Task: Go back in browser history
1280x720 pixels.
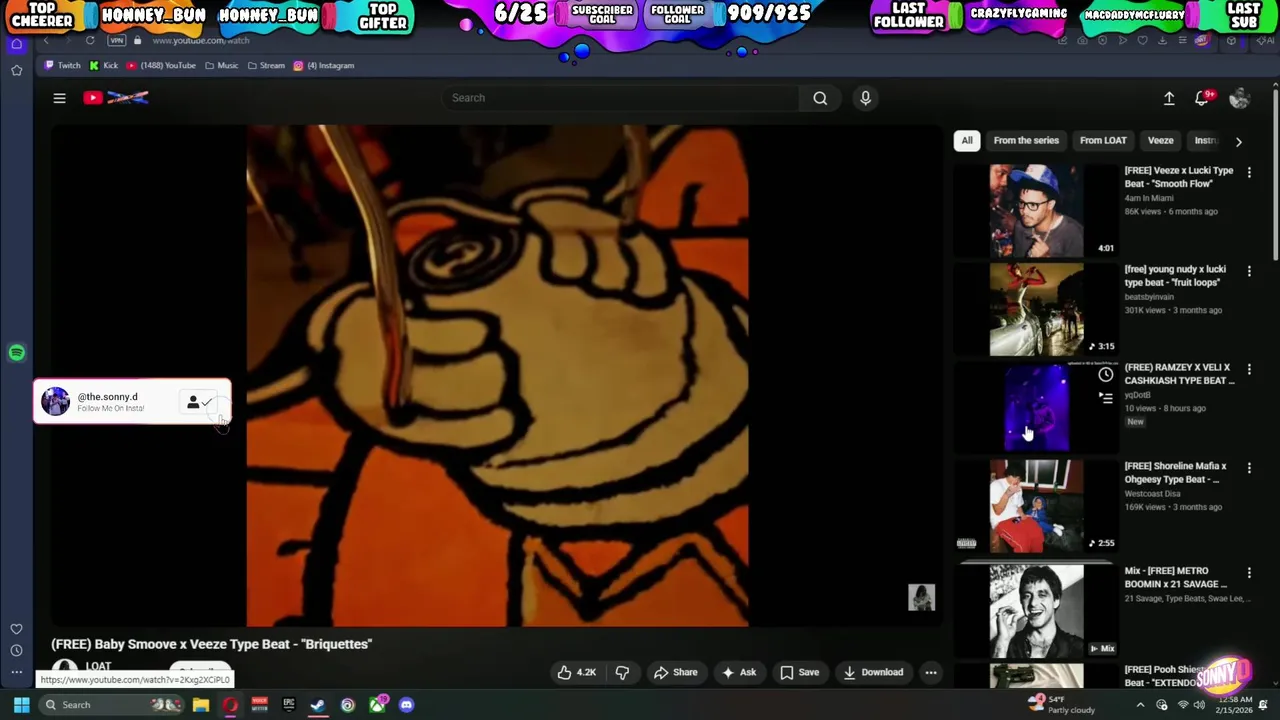Action: click(x=46, y=41)
